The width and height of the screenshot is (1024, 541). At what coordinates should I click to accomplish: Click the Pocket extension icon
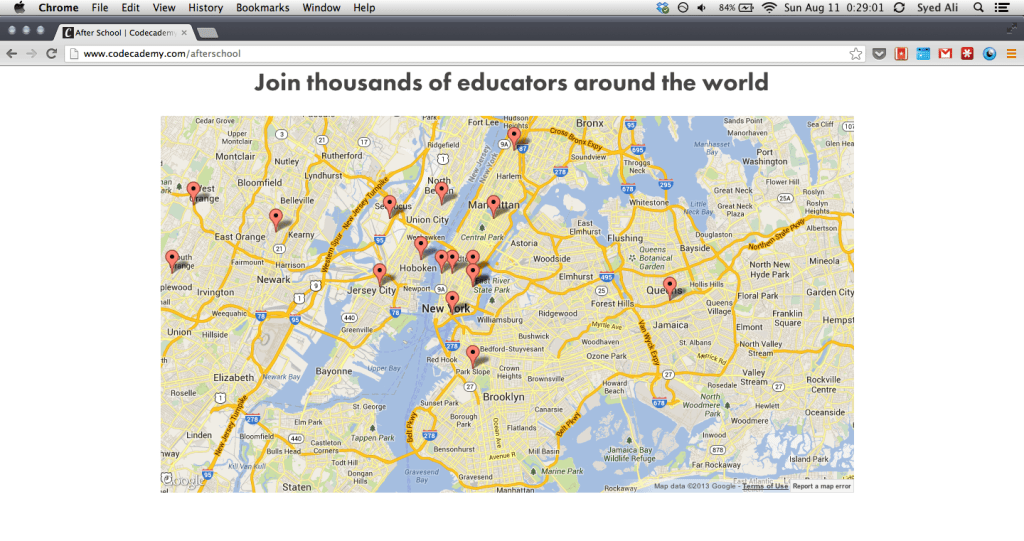coord(879,53)
